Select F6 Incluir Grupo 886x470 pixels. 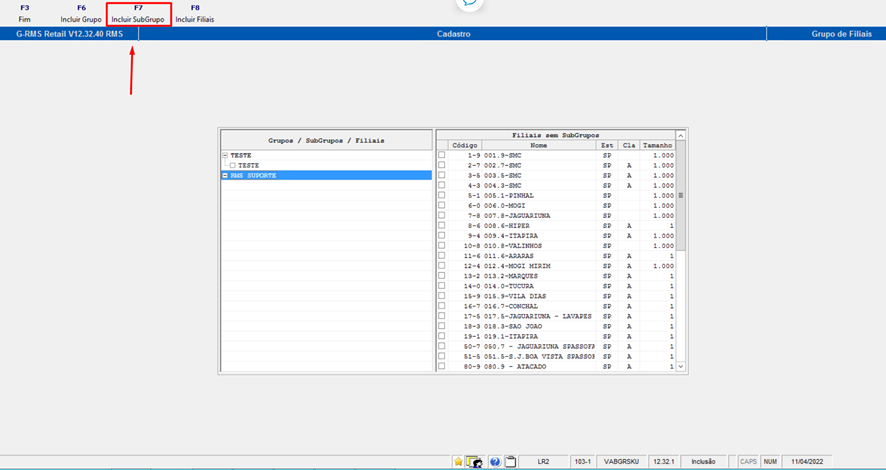click(x=81, y=14)
